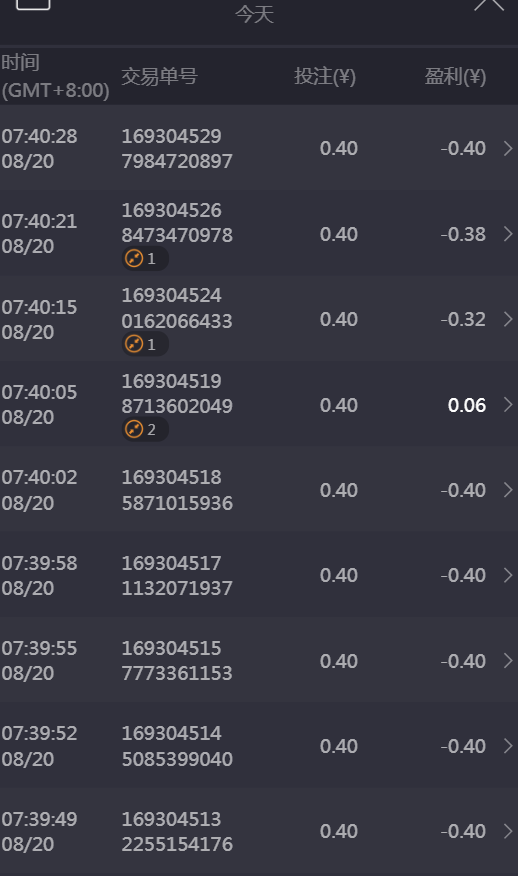Click the orange badge on the 07:40:21 transaction
This screenshot has width=518, height=876.
coord(145,259)
